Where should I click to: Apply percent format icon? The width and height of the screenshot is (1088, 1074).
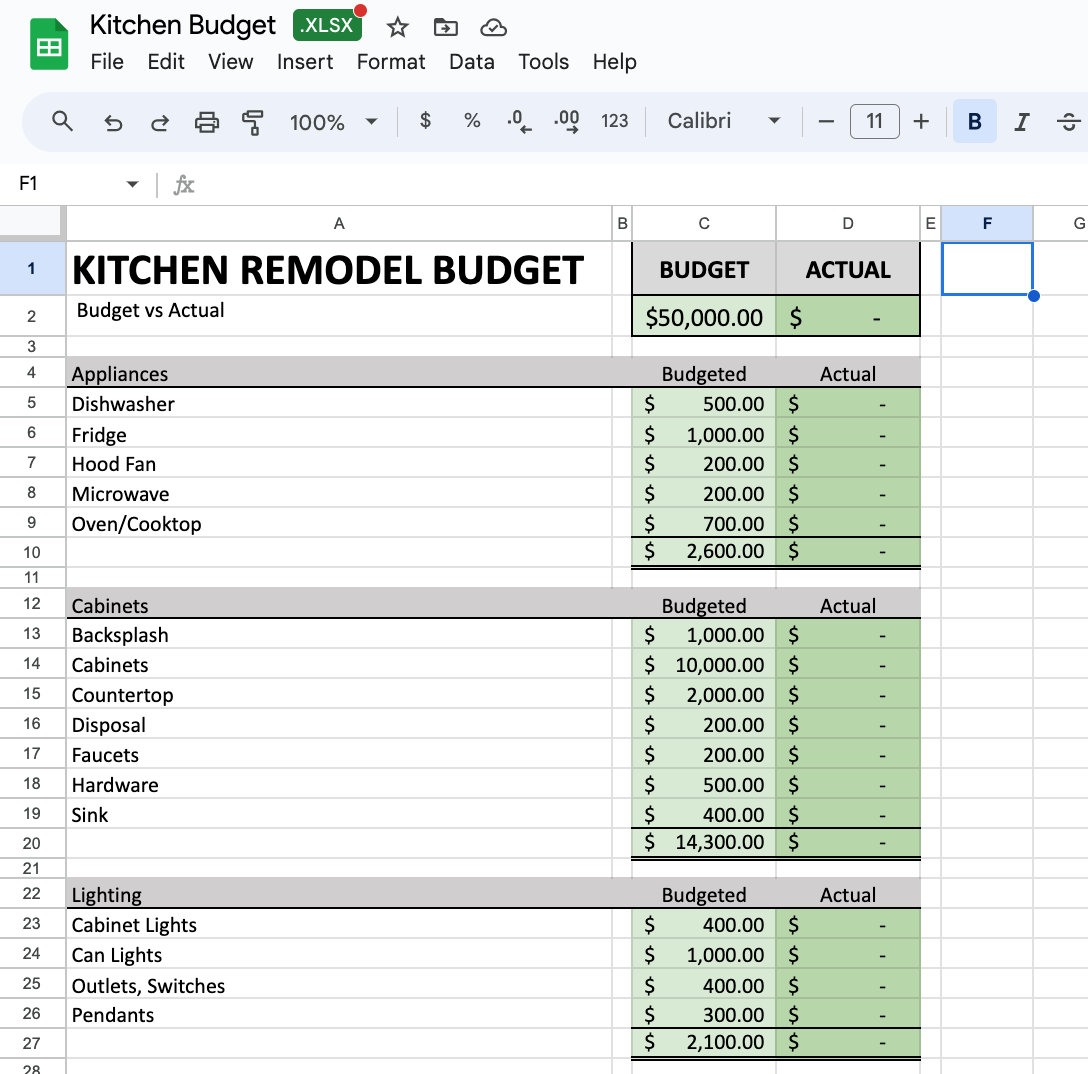[471, 121]
